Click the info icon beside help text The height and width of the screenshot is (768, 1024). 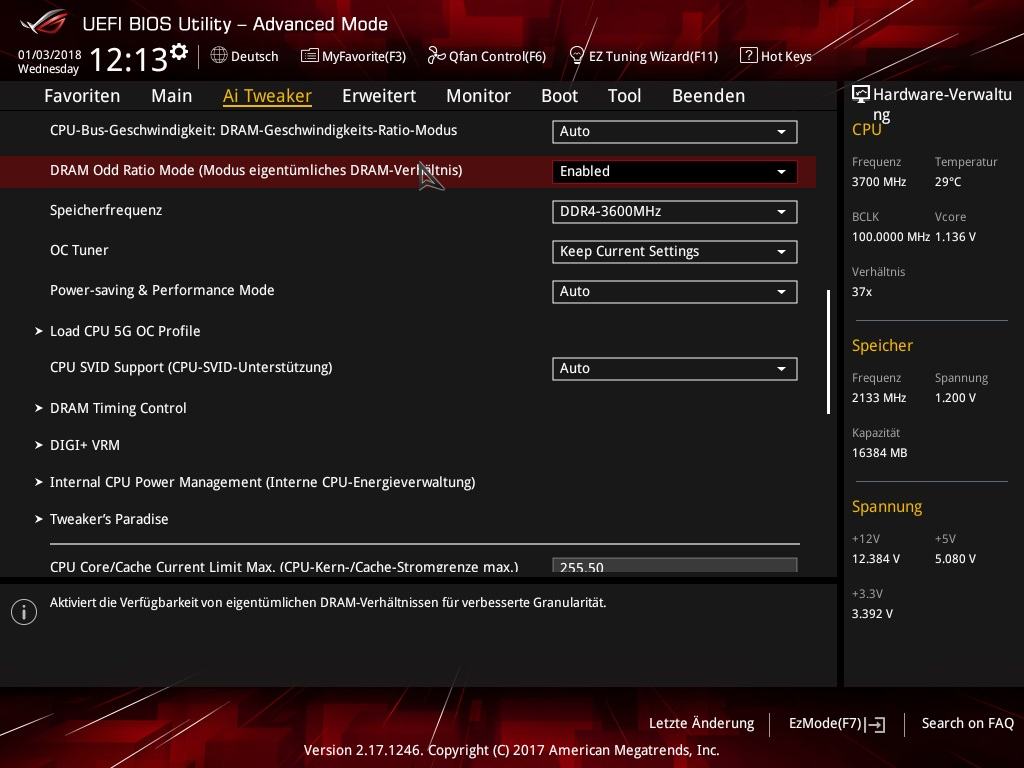point(24,612)
